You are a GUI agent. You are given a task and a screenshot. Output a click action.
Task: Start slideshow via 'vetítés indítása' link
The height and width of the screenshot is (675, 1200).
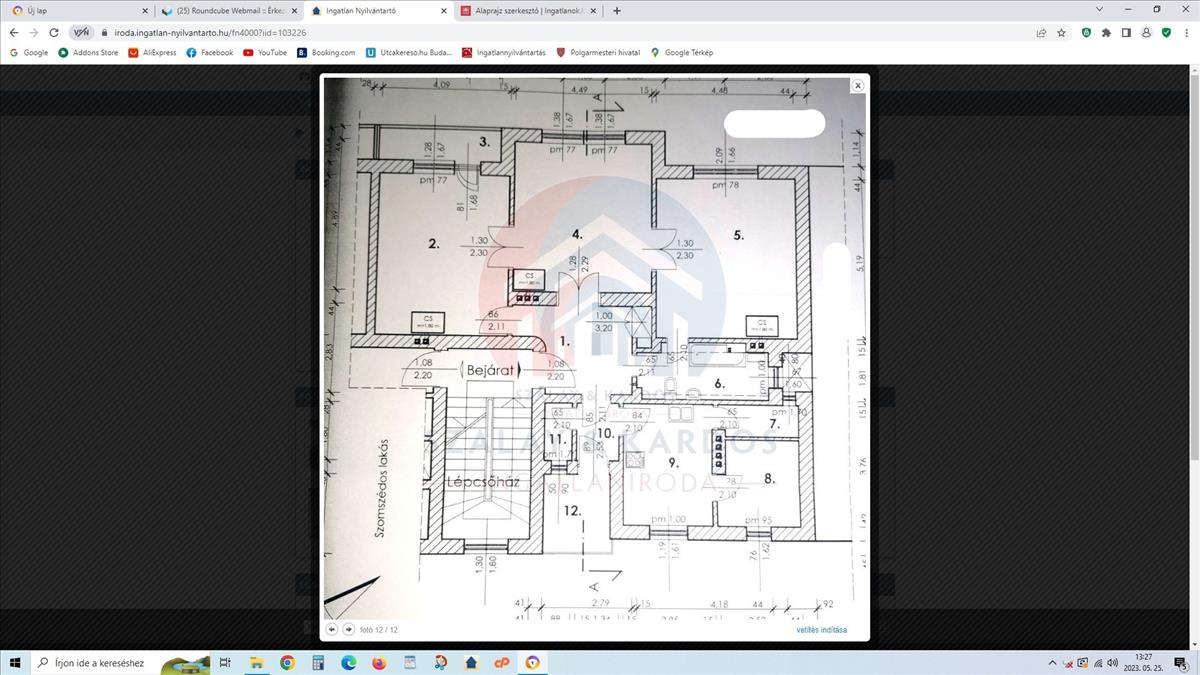click(821, 630)
